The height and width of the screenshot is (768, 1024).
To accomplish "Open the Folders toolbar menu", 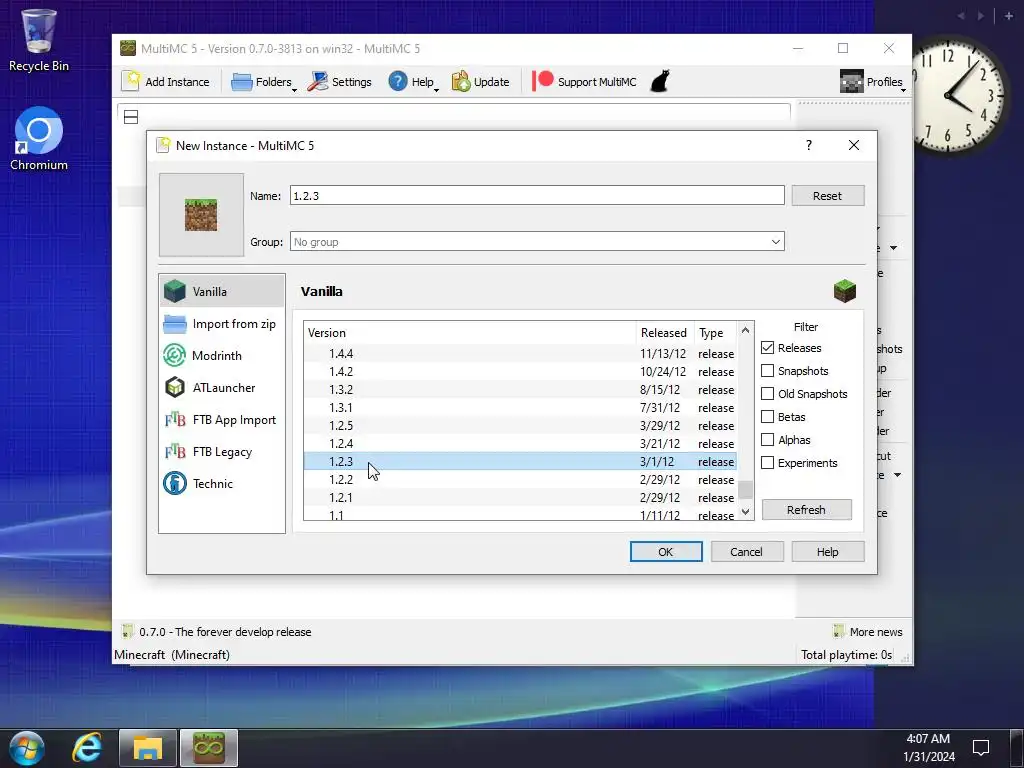I will [x=264, y=82].
